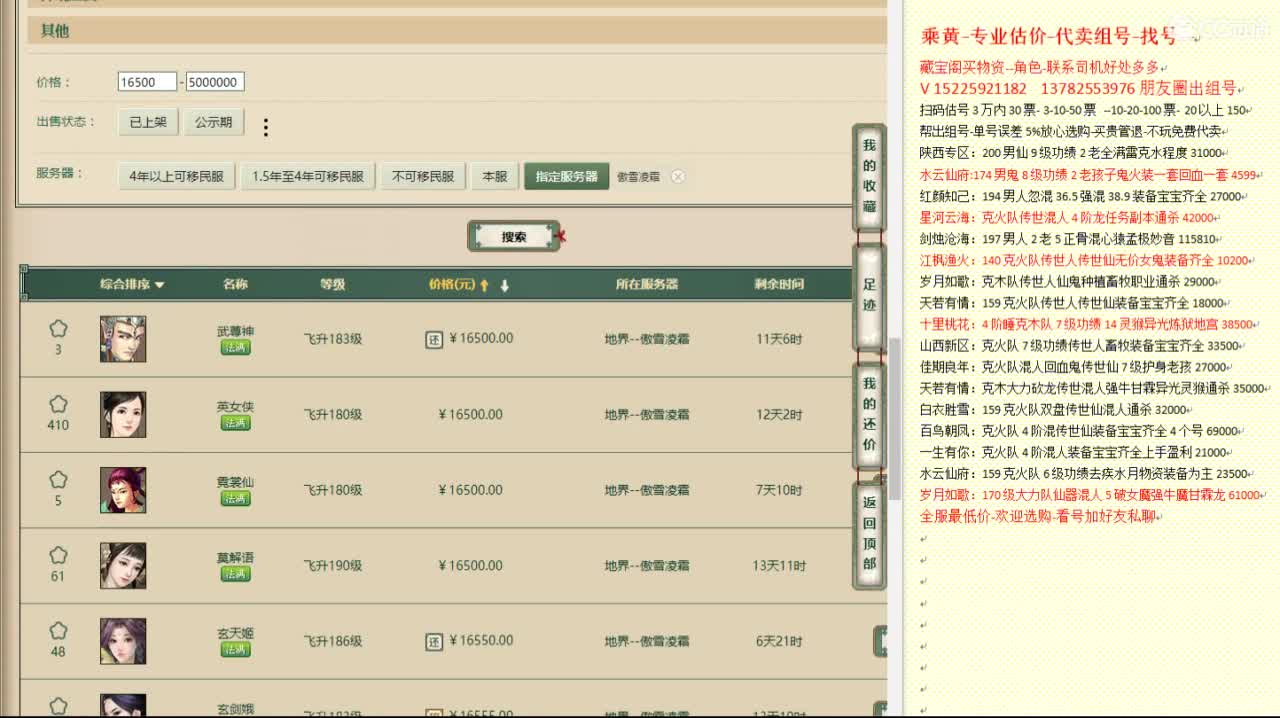Toggle the 公示期 sale status filter
The image size is (1280, 718).
[213, 122]
